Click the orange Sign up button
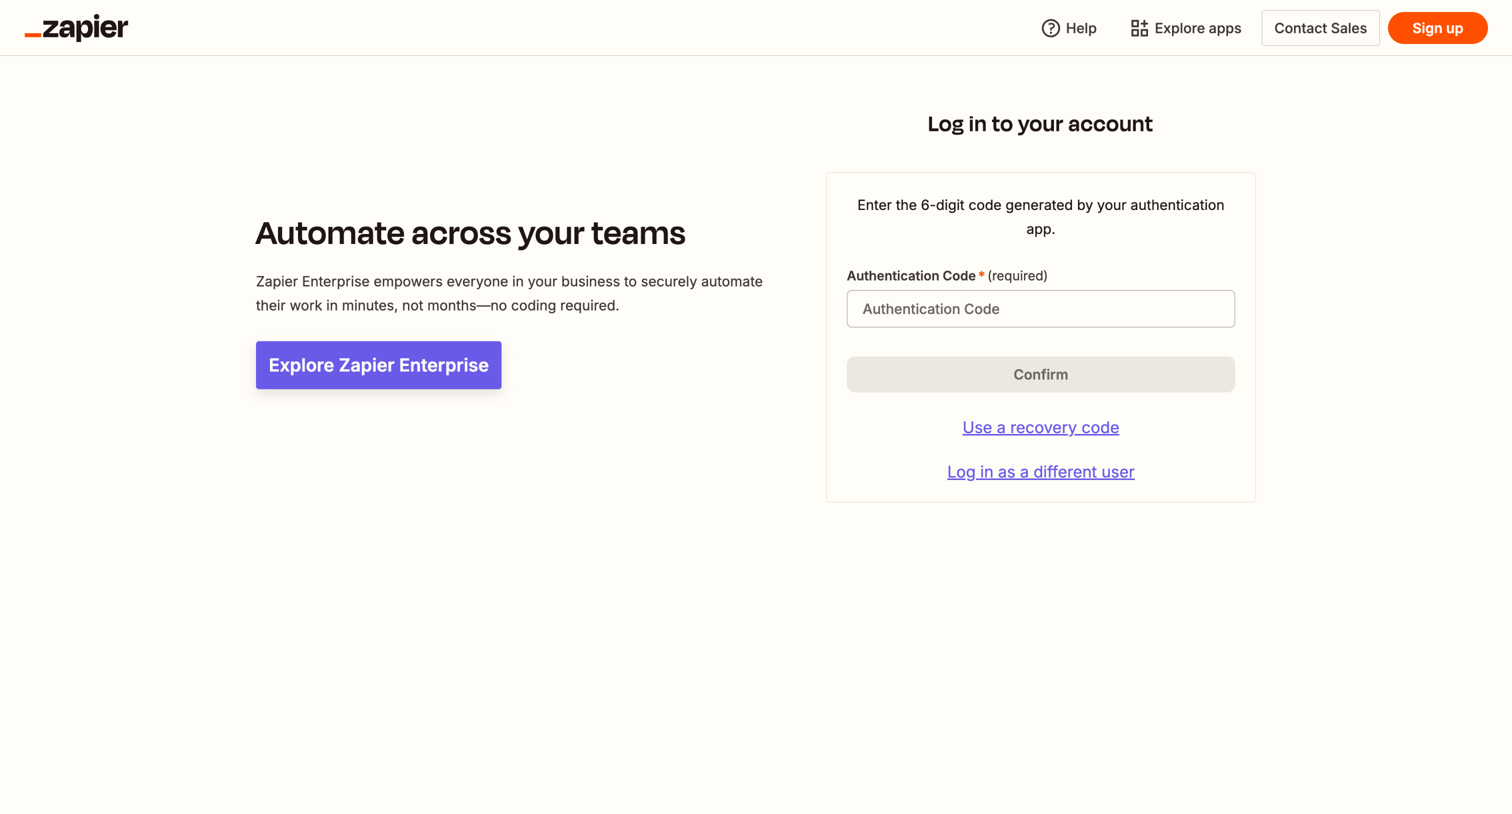 pos(1437,28)
